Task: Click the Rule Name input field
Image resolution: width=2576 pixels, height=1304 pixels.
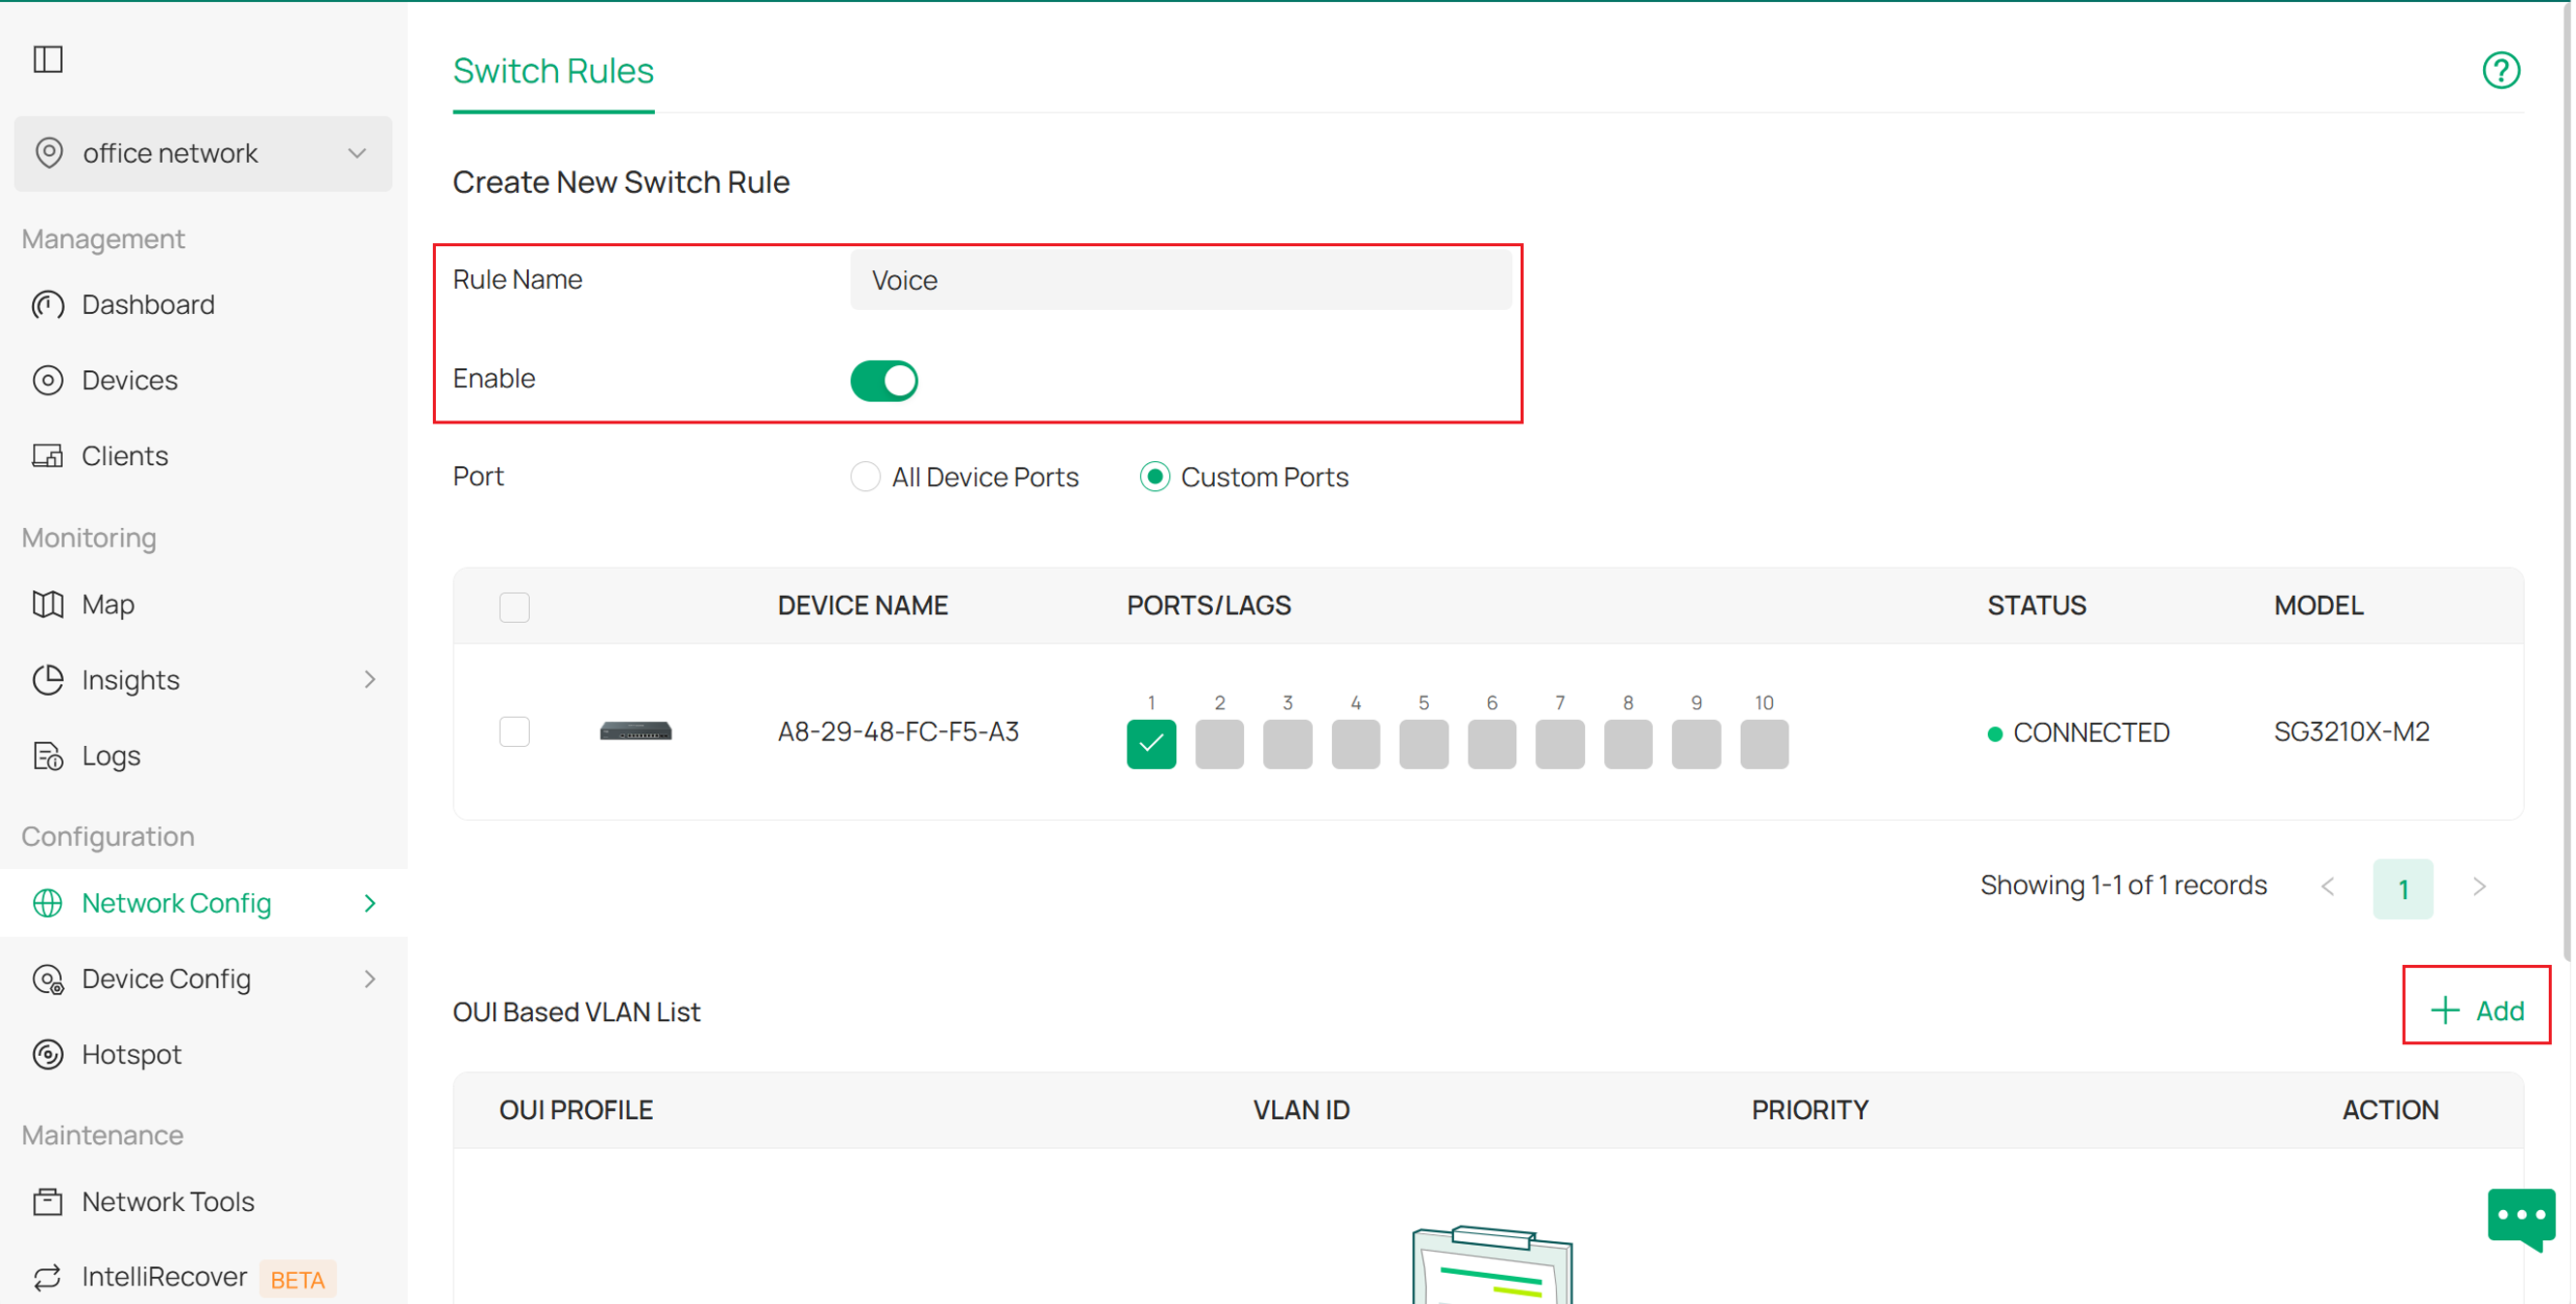Action: 1181,280
